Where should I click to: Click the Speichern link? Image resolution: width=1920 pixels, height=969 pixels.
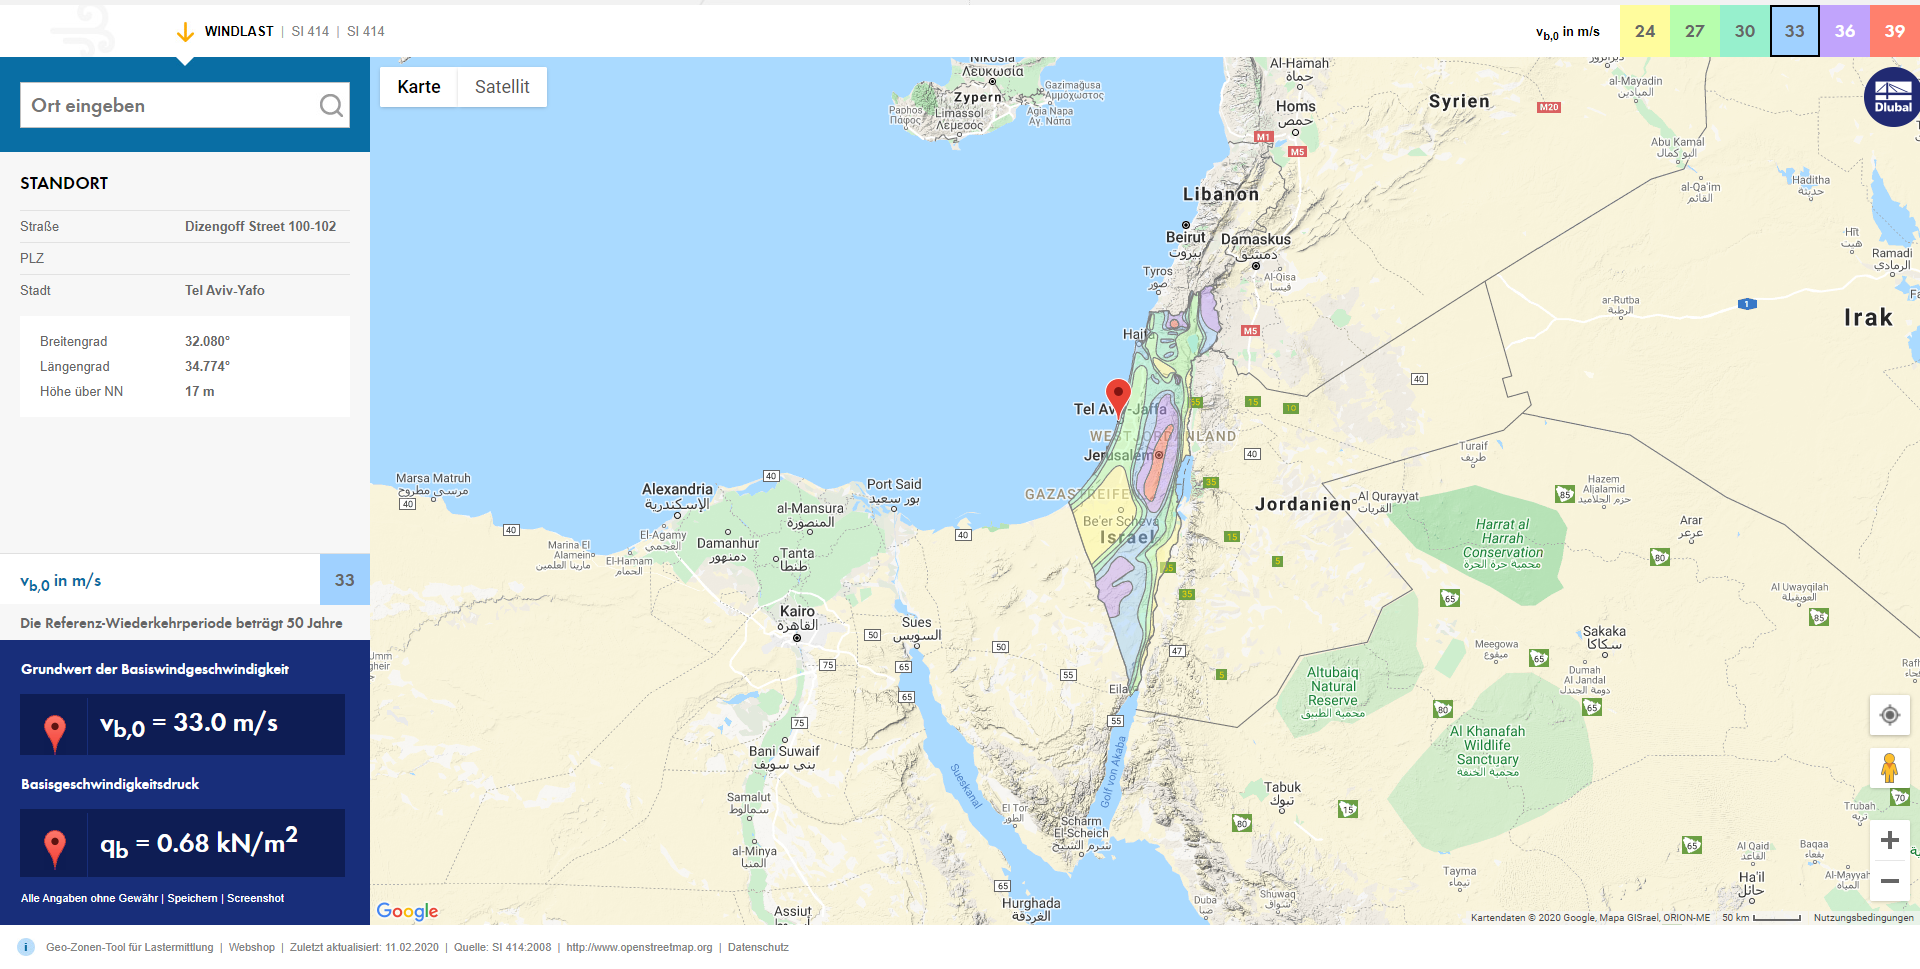click(192, 898)
